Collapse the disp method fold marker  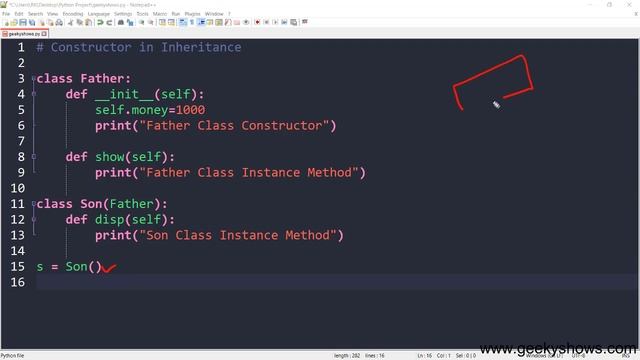[34, 220]
